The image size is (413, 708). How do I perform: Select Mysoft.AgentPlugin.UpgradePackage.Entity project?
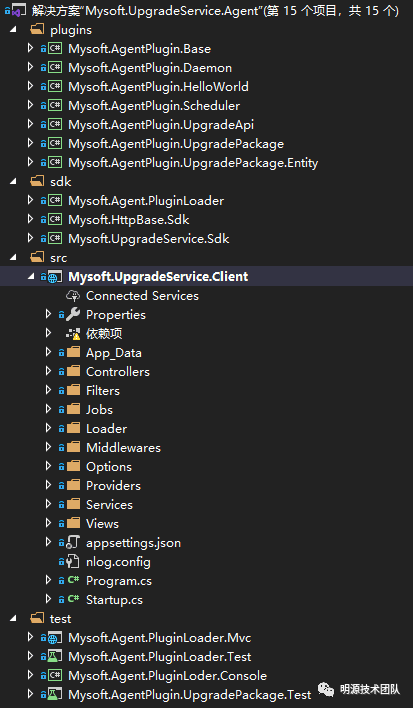[193, 163]
